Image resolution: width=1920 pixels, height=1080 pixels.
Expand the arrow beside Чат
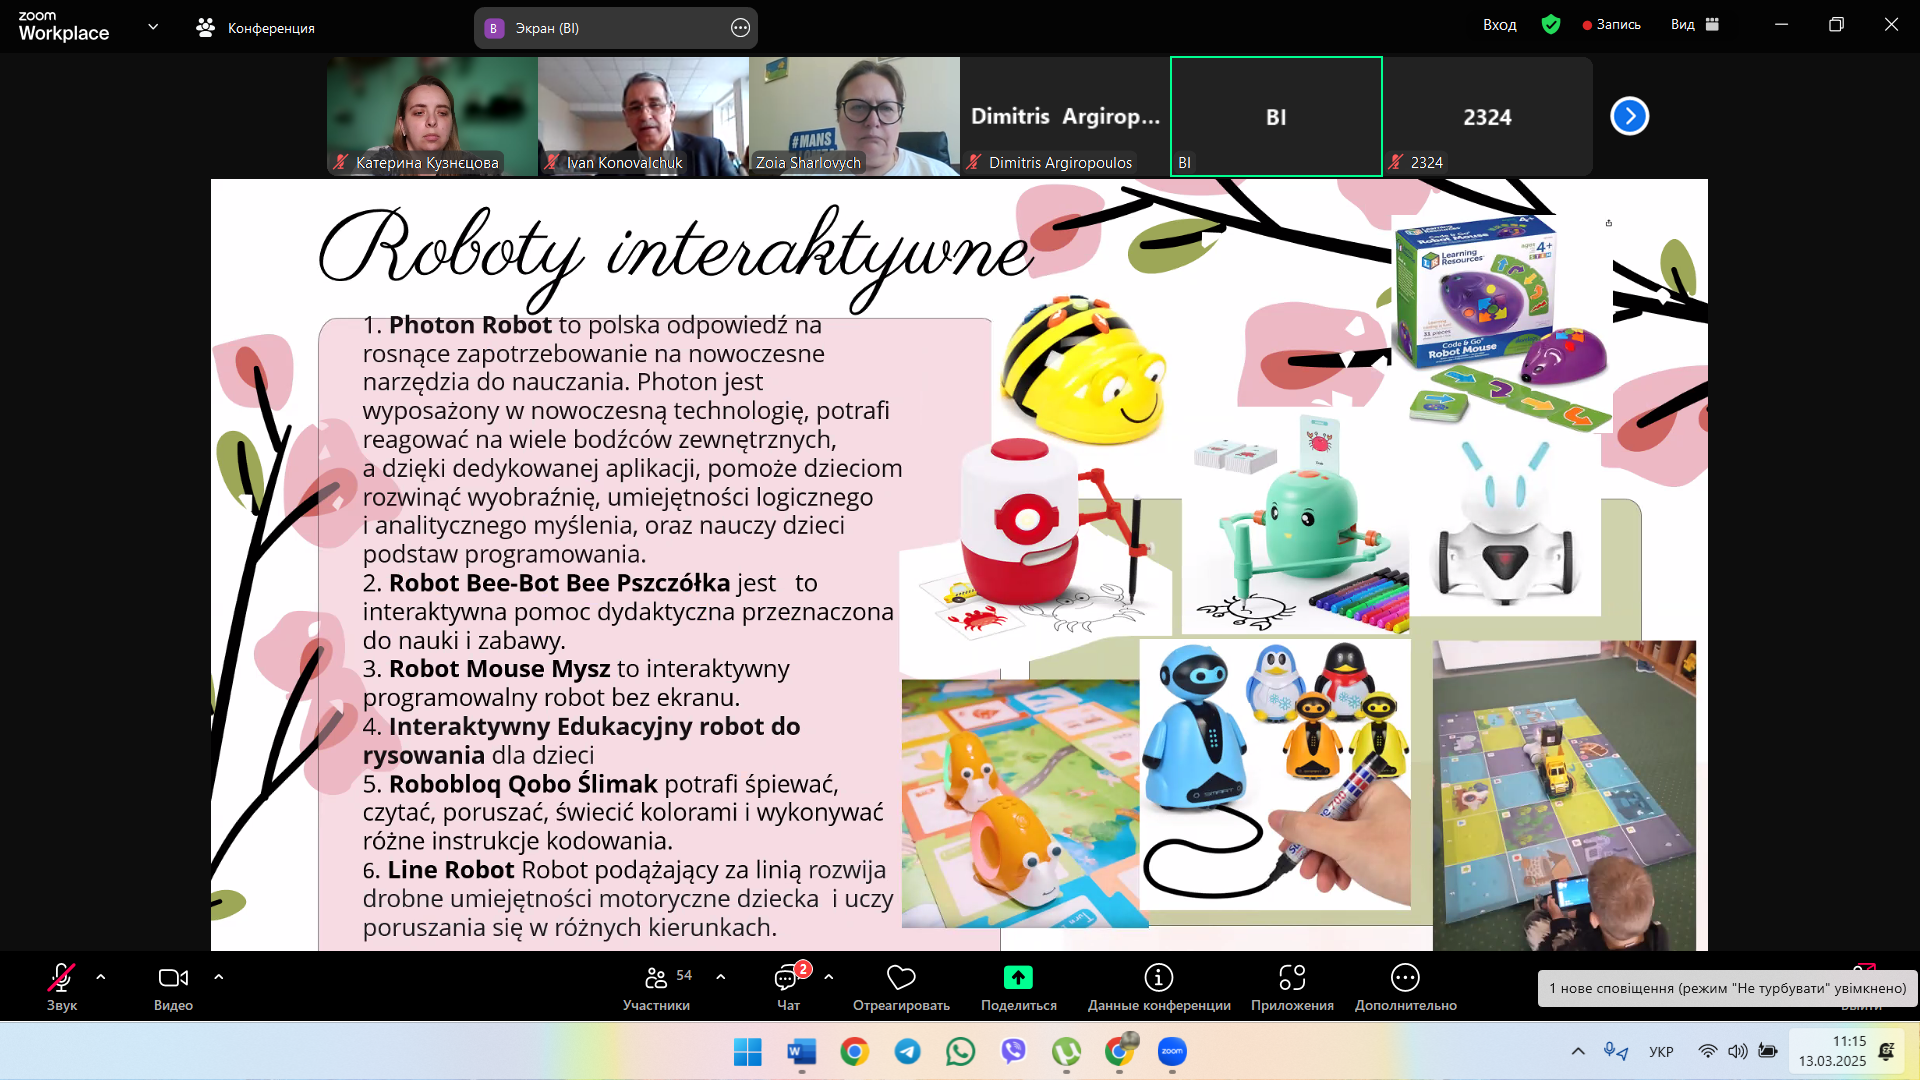pyautogui.click(x=829, y=977)
